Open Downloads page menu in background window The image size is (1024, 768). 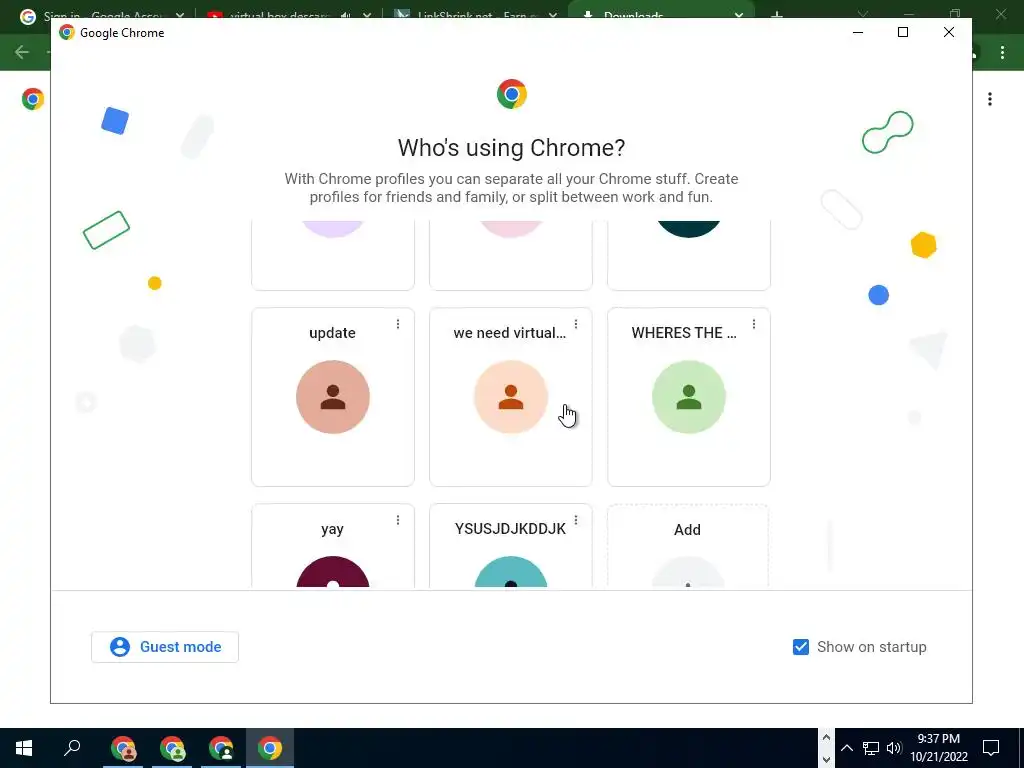(x=990, y=99)
